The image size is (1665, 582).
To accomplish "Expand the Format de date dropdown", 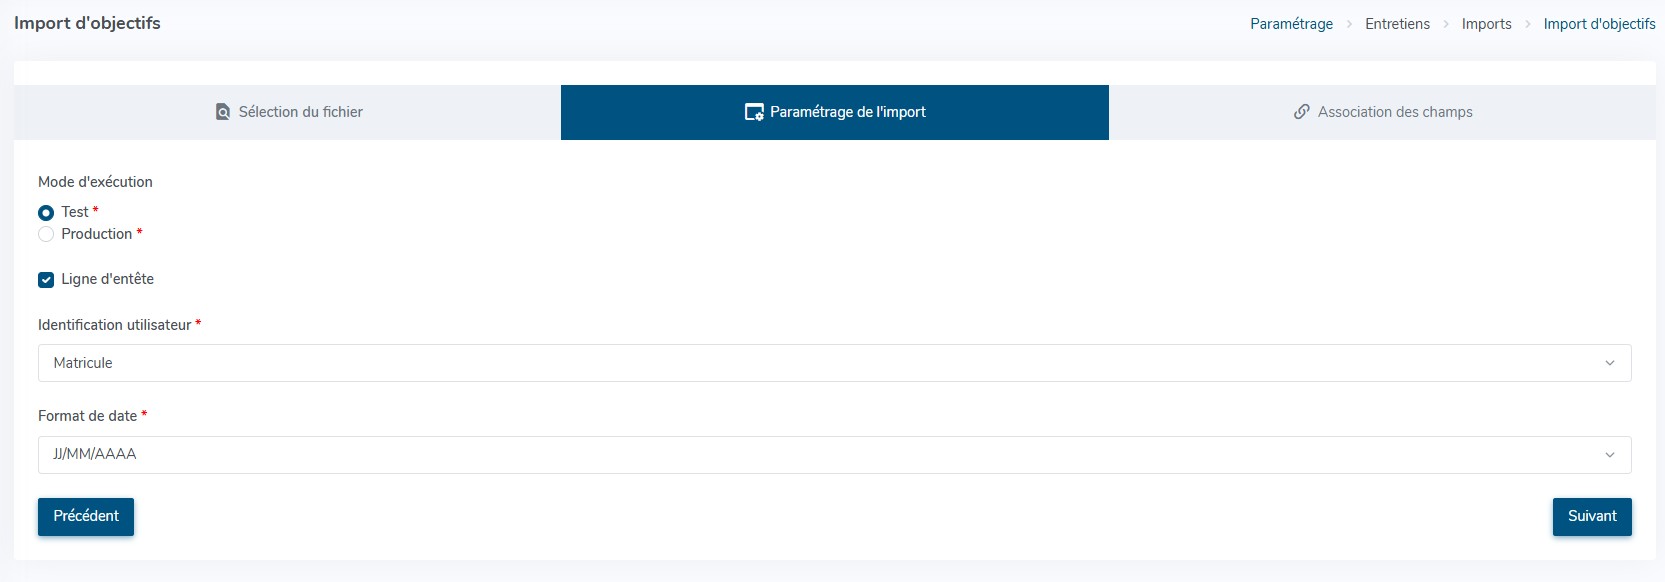I will pyautogui.click(x=834, y=455).
